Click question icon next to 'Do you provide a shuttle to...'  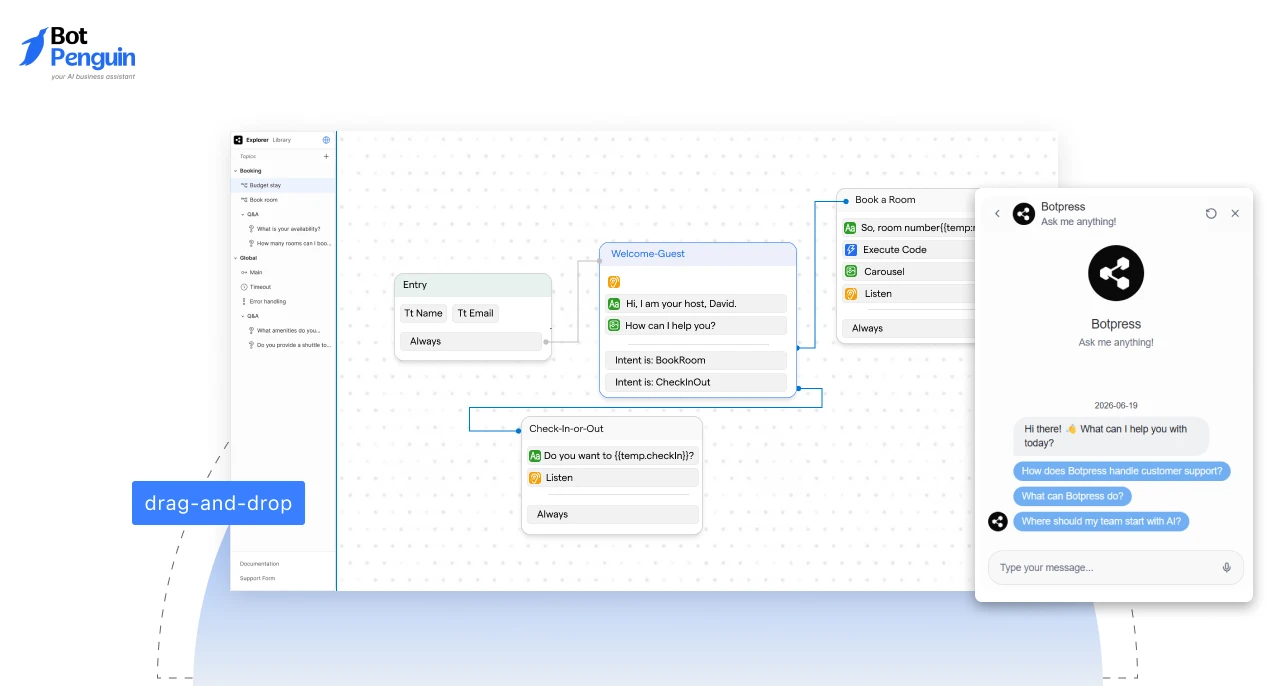tap(251, 345)
